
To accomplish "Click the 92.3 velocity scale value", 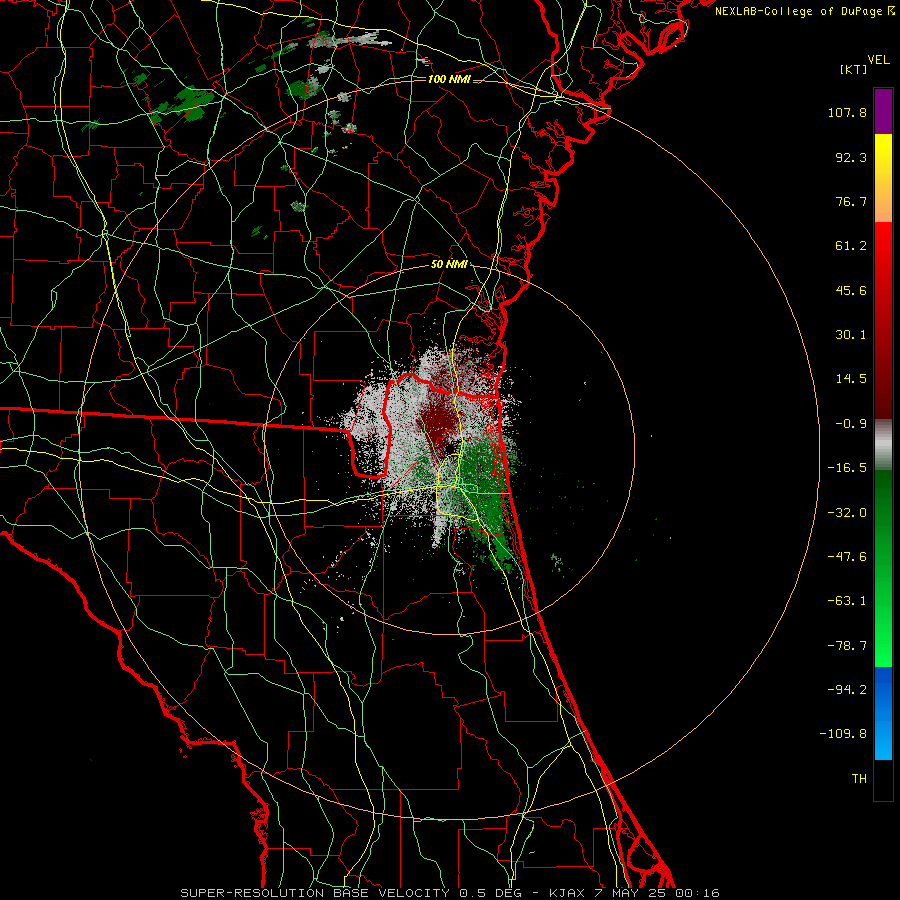I will tap(851, 157).
